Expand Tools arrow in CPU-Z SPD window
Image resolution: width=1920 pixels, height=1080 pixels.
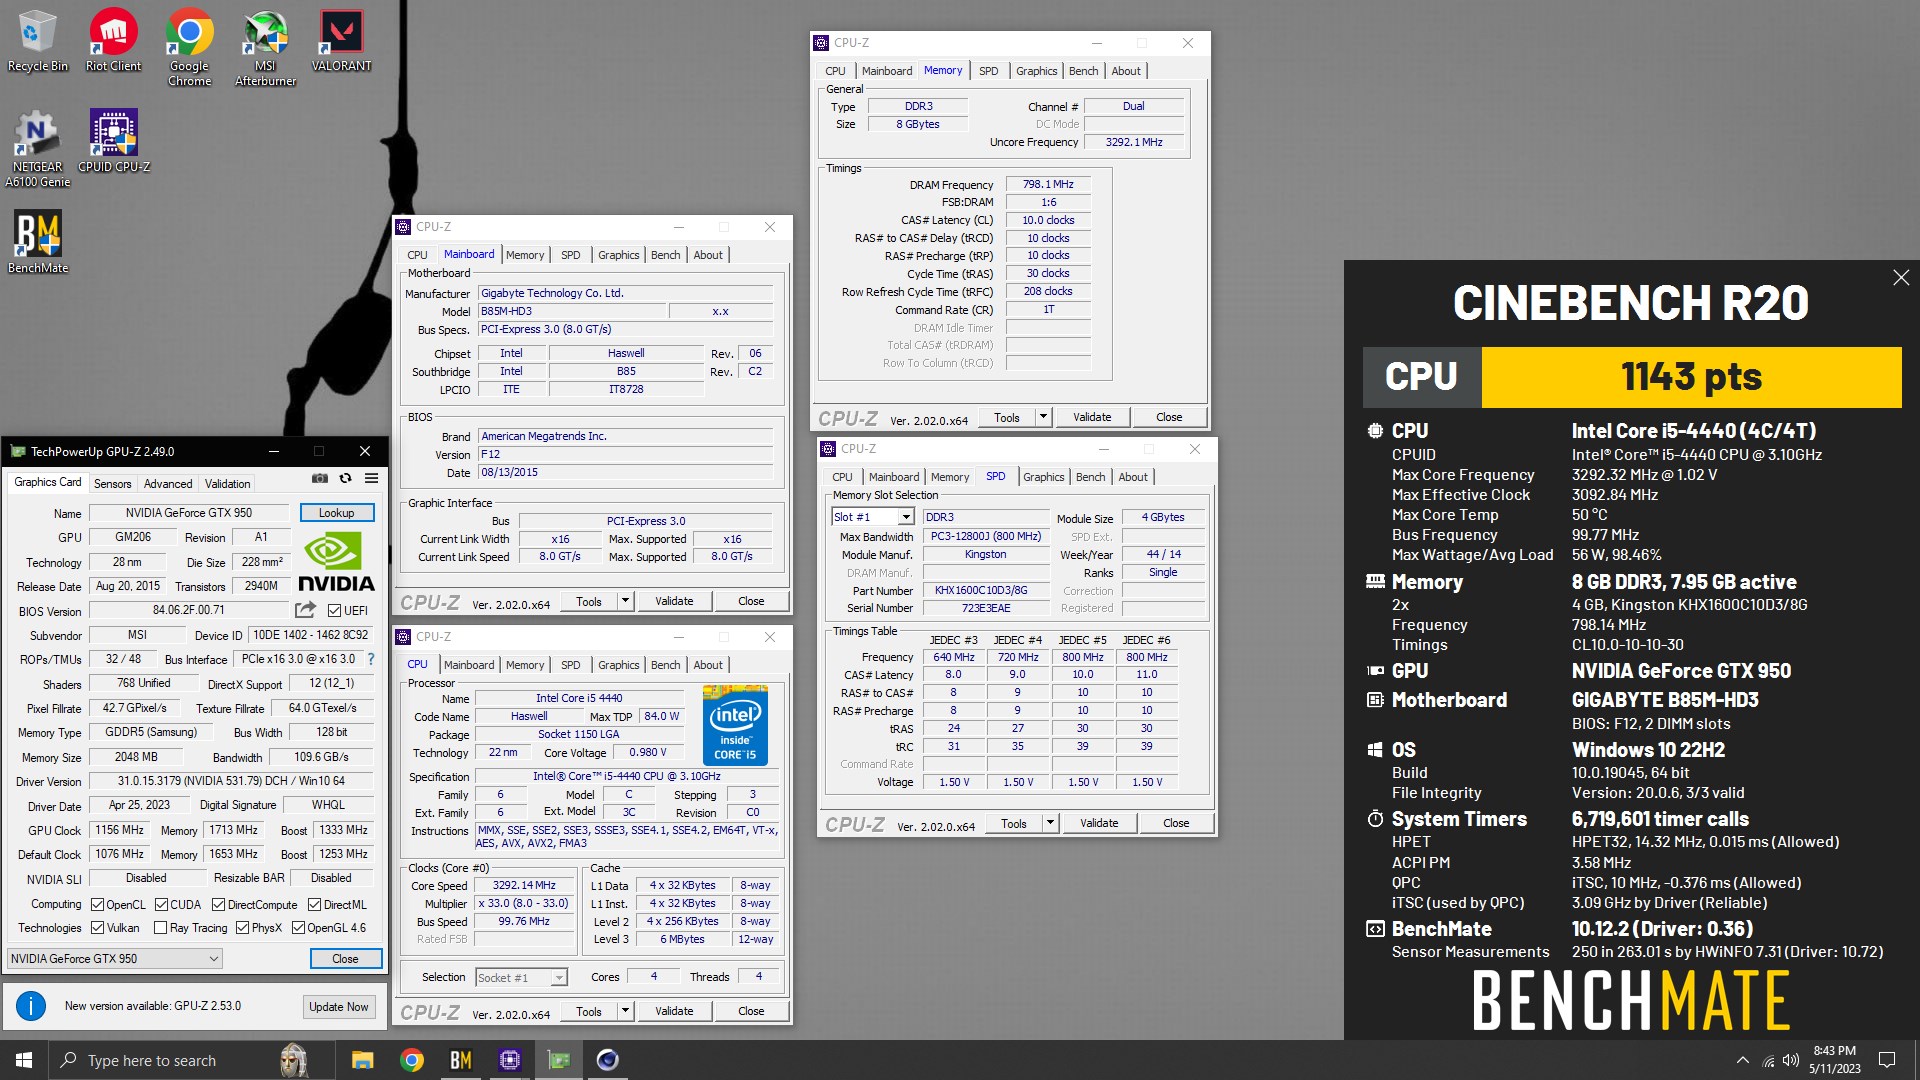pyautogui.click(x=1050, y=823)
